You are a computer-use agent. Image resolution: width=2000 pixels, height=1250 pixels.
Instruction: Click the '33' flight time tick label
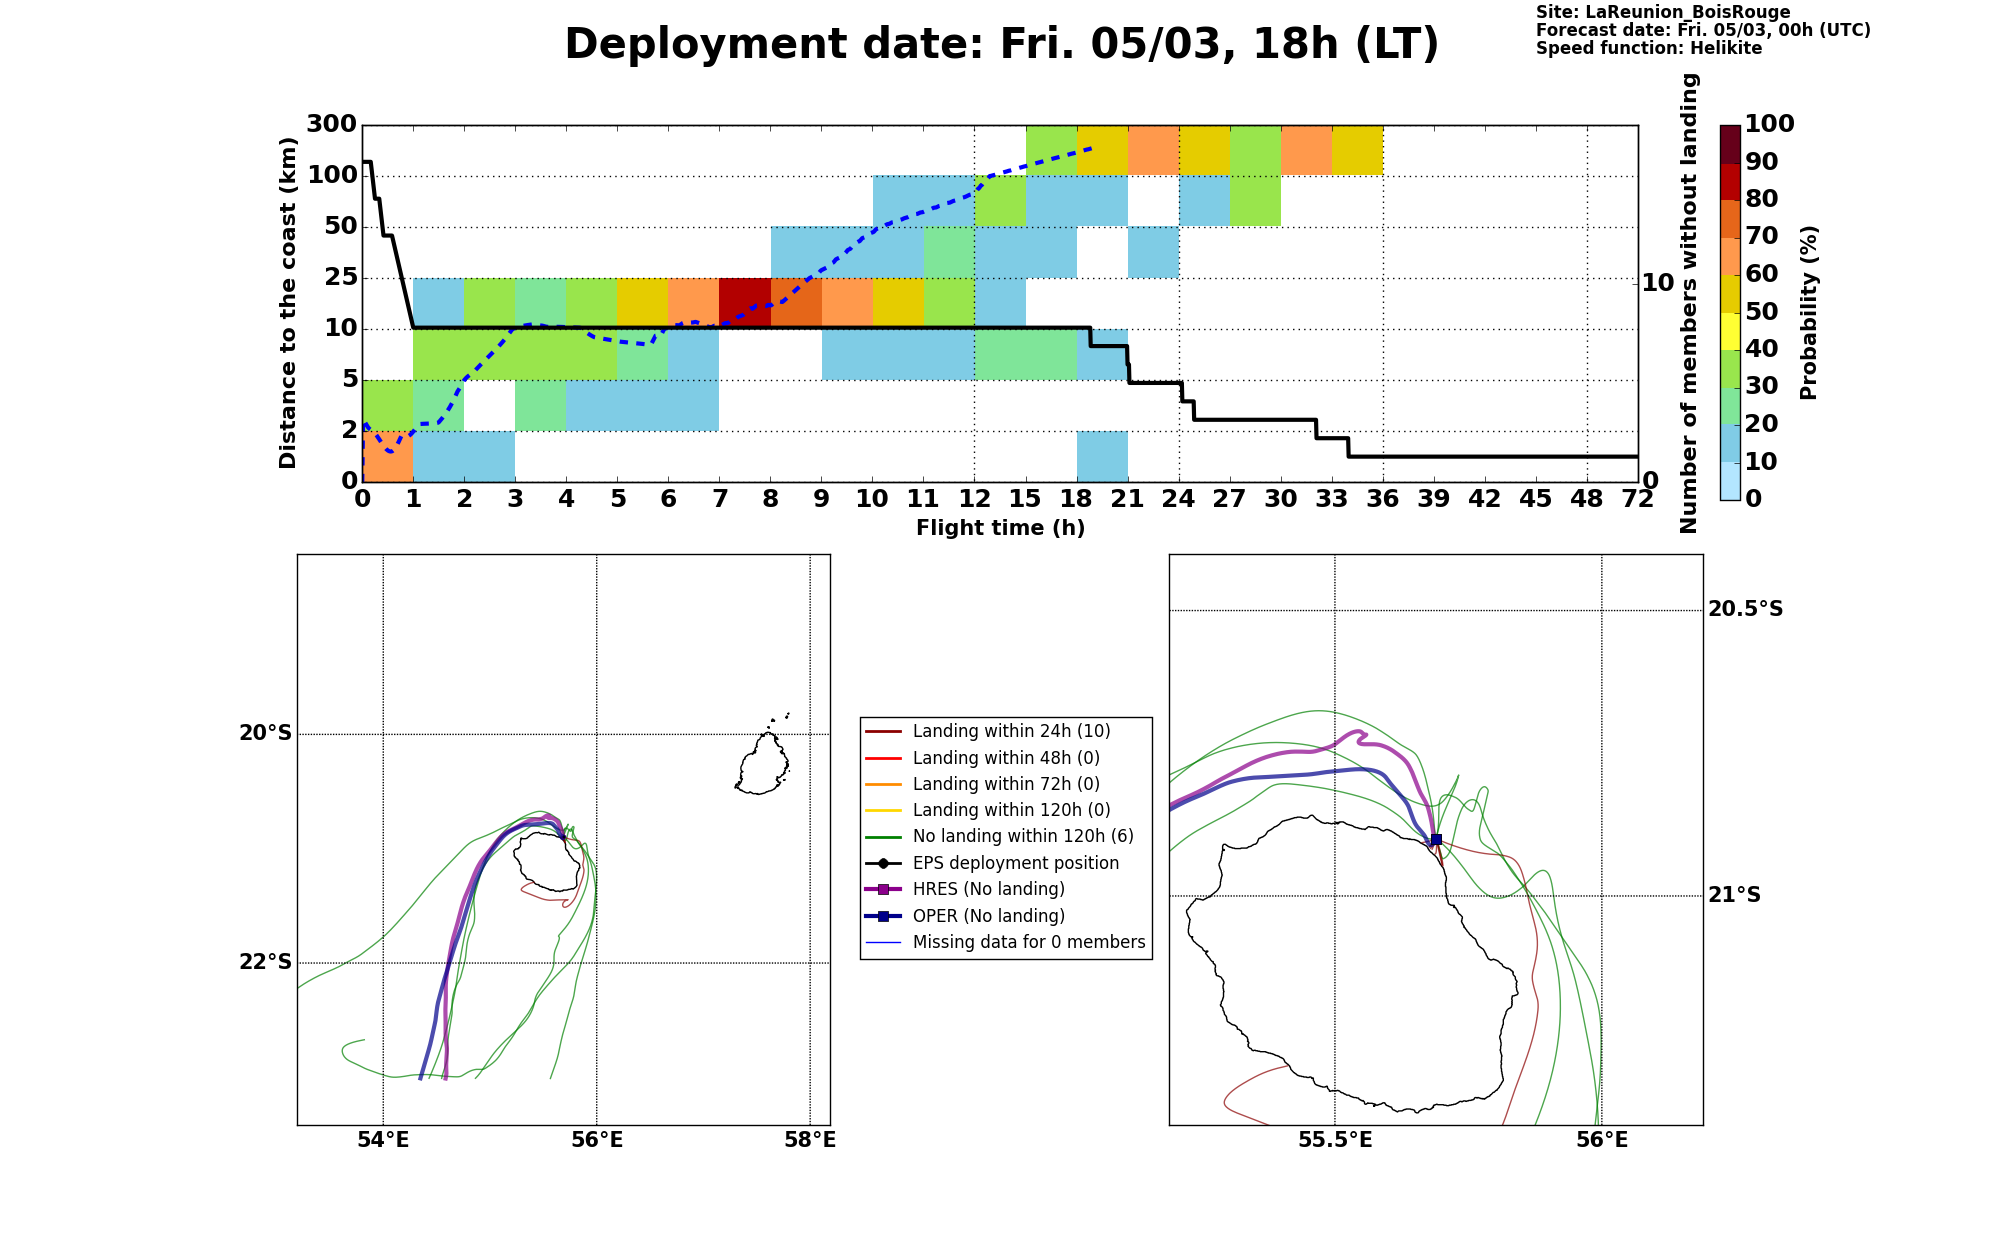pos(1332,500)
